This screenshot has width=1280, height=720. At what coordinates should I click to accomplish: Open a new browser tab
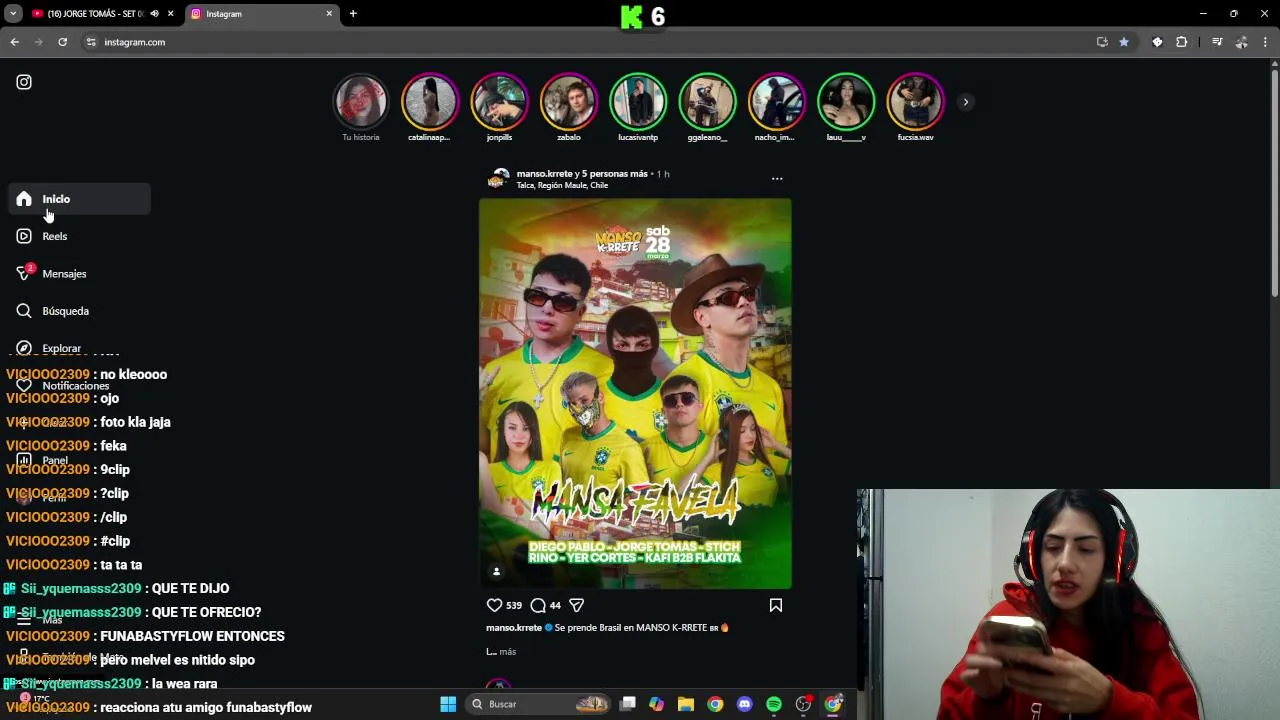[x=353, y=14]
